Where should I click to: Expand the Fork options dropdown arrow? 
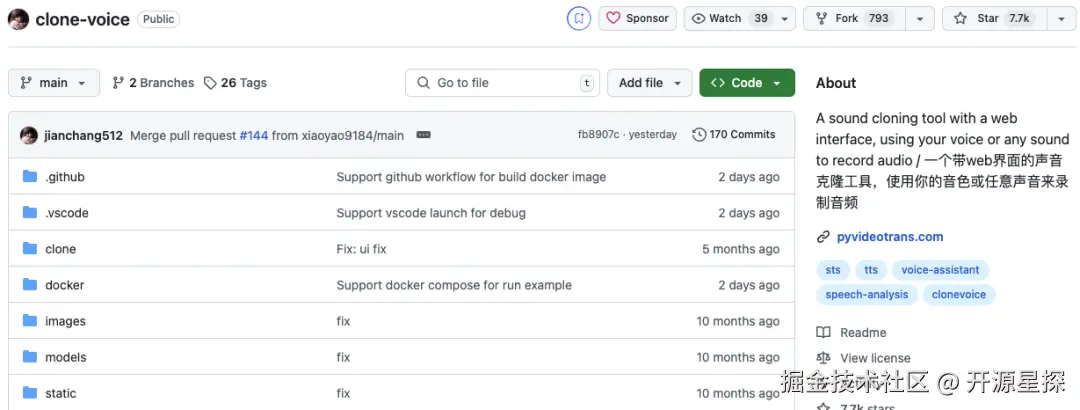tap(920, 18)
